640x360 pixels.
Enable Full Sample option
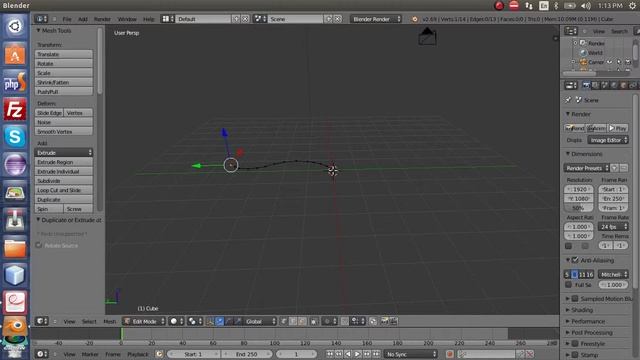click(568, 284)
